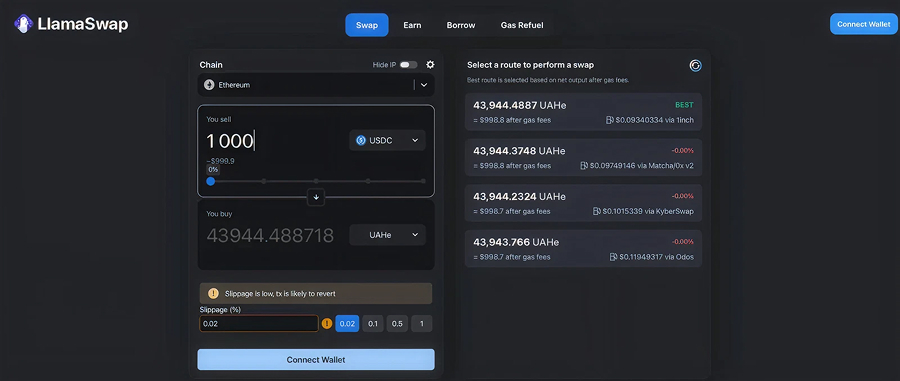This screenshot has height=381, width=900.
Task: Open the USDC sell token selector
Action: (387, 140)
